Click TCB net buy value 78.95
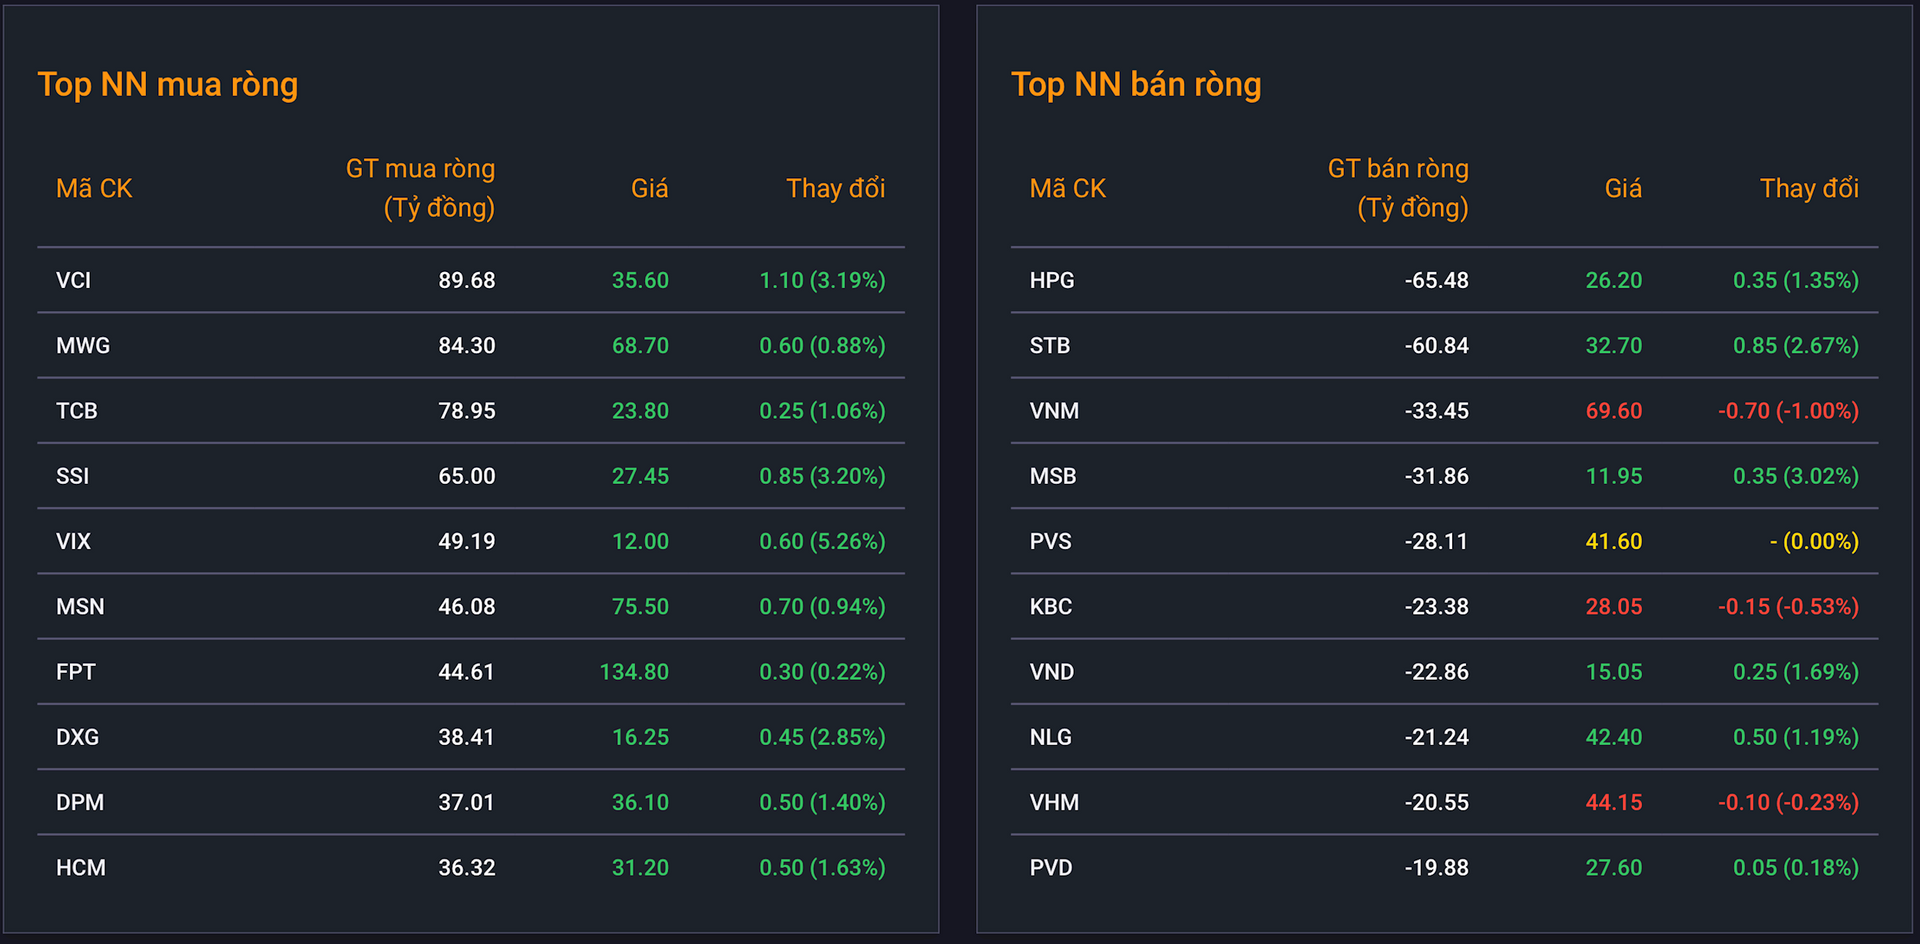The height and width of the screenshot is (944, 1920). point(467,411)
